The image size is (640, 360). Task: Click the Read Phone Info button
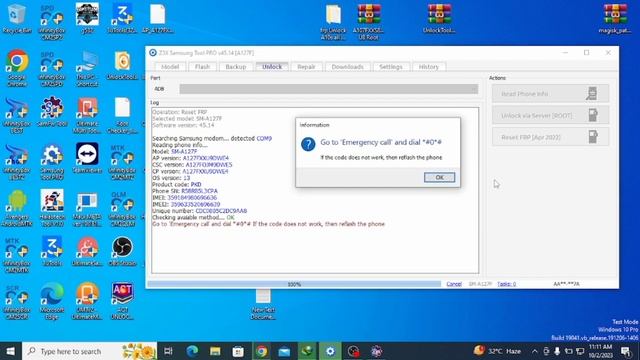(x=550, y=94)
